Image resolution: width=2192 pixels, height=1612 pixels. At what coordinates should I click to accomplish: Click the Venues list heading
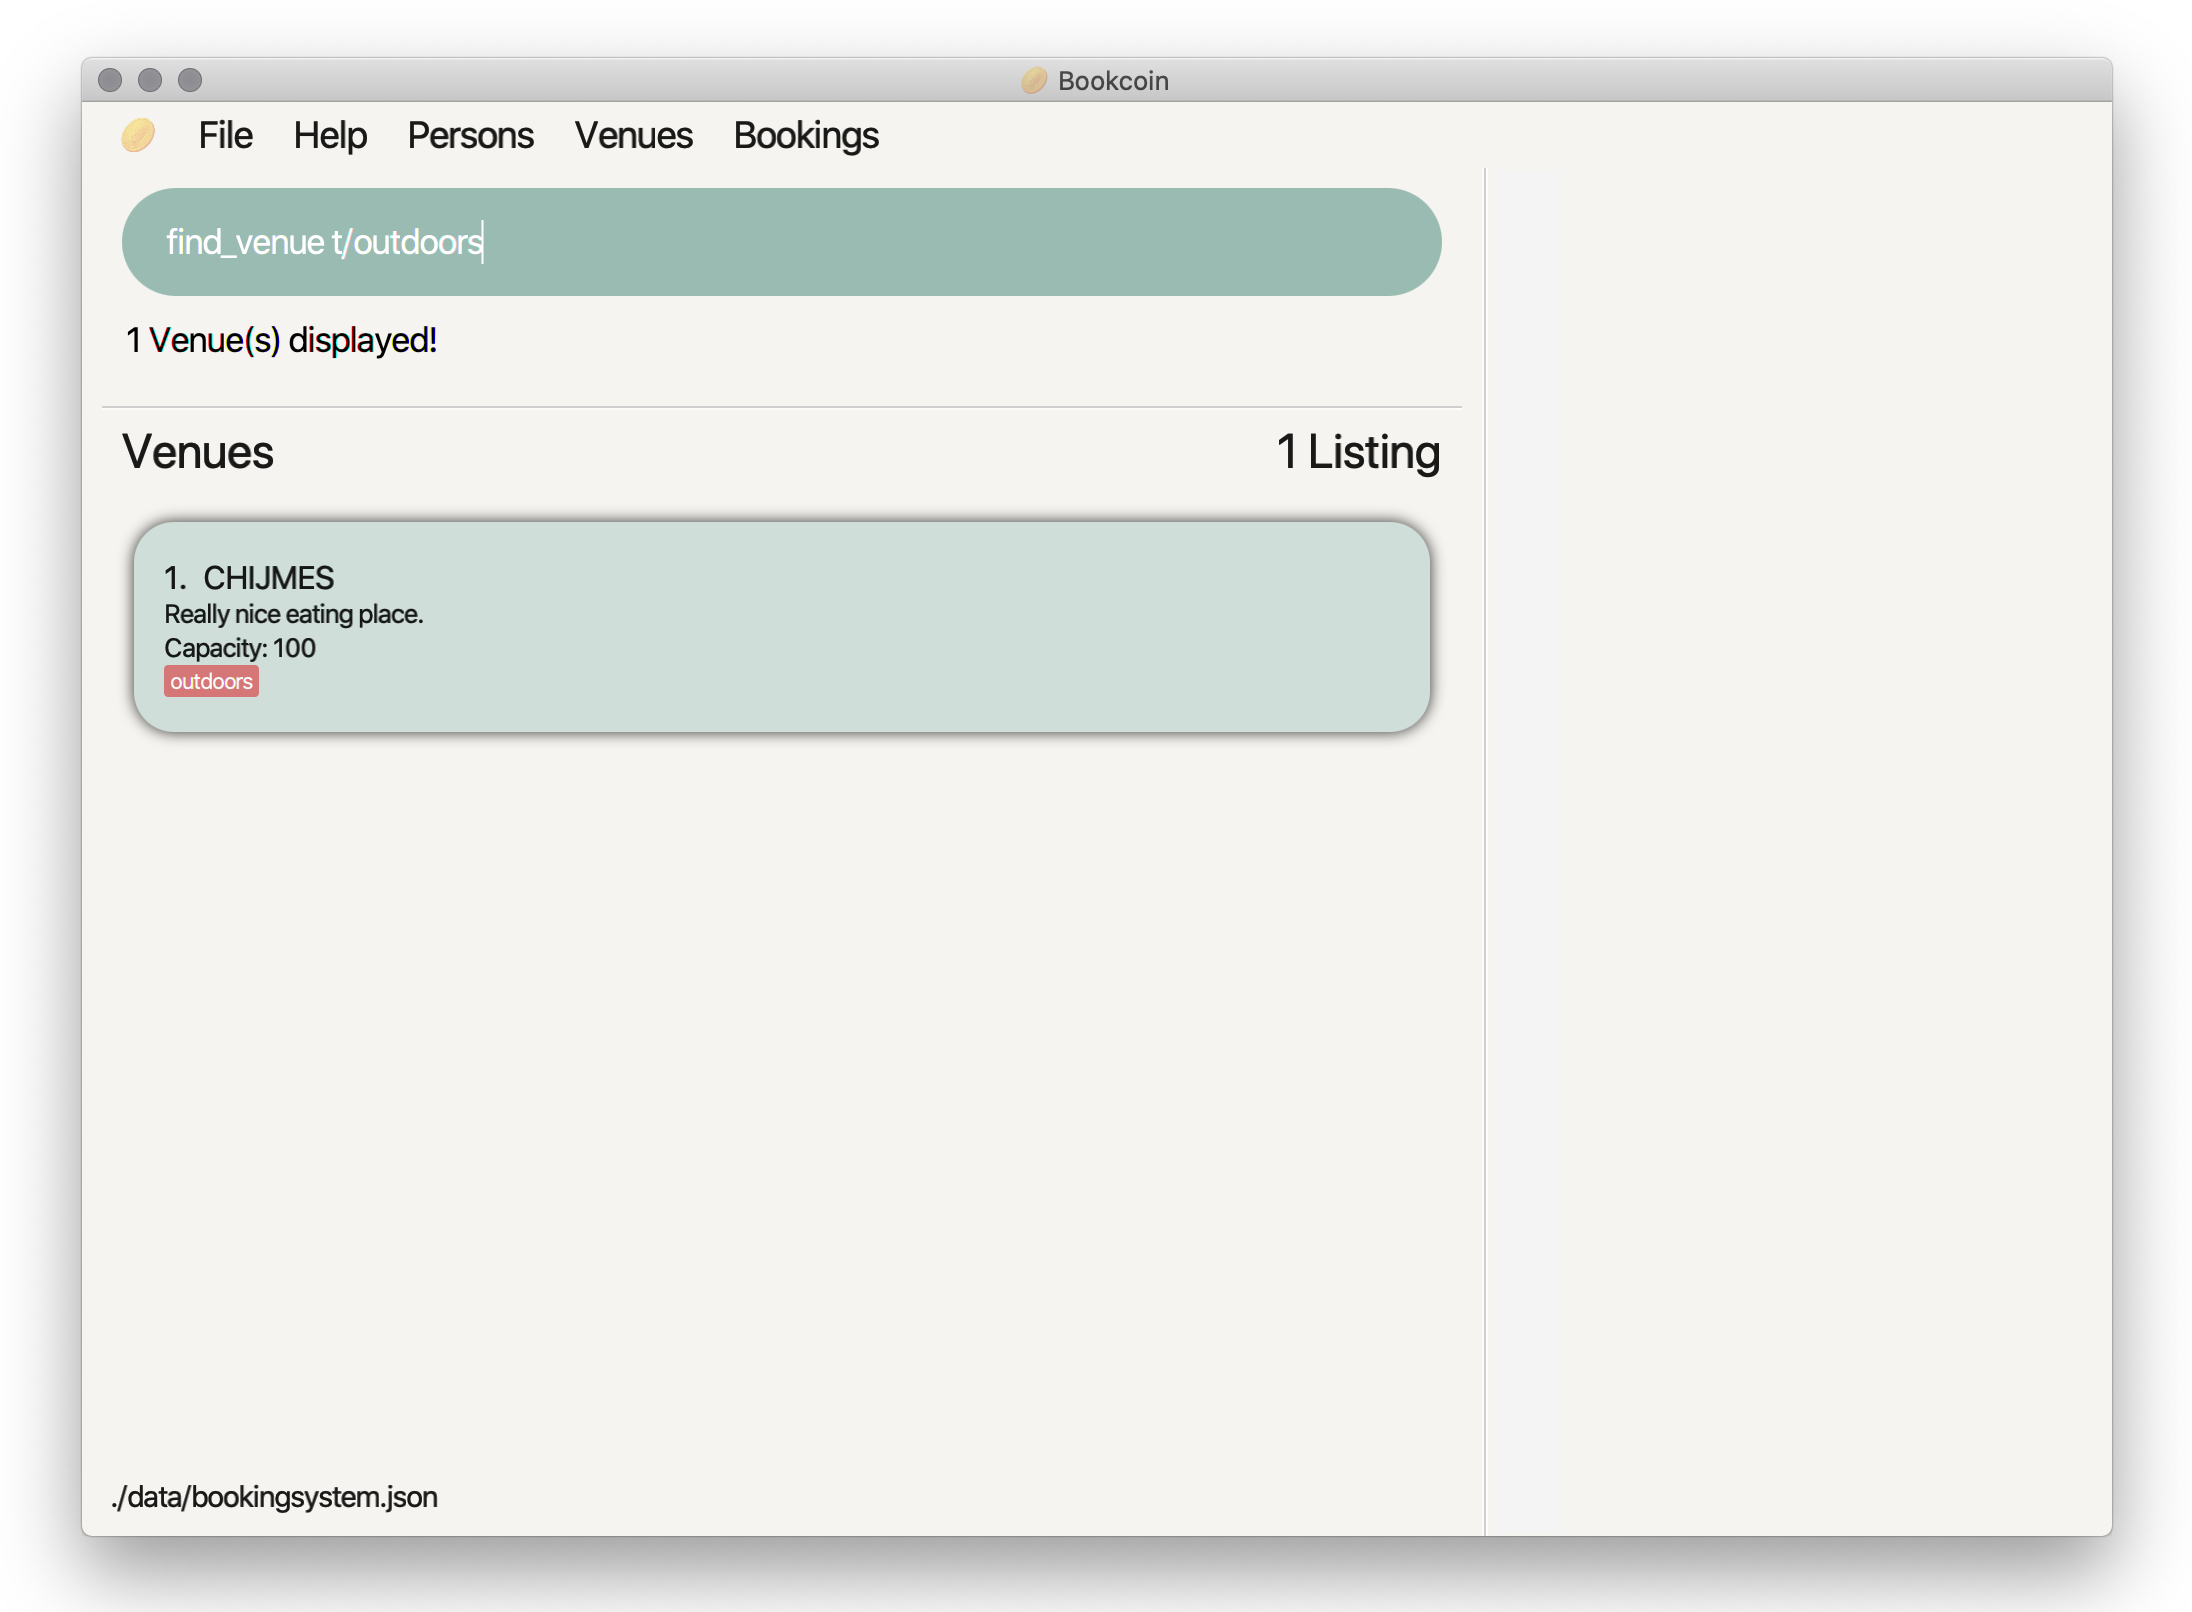pos(198,452)
